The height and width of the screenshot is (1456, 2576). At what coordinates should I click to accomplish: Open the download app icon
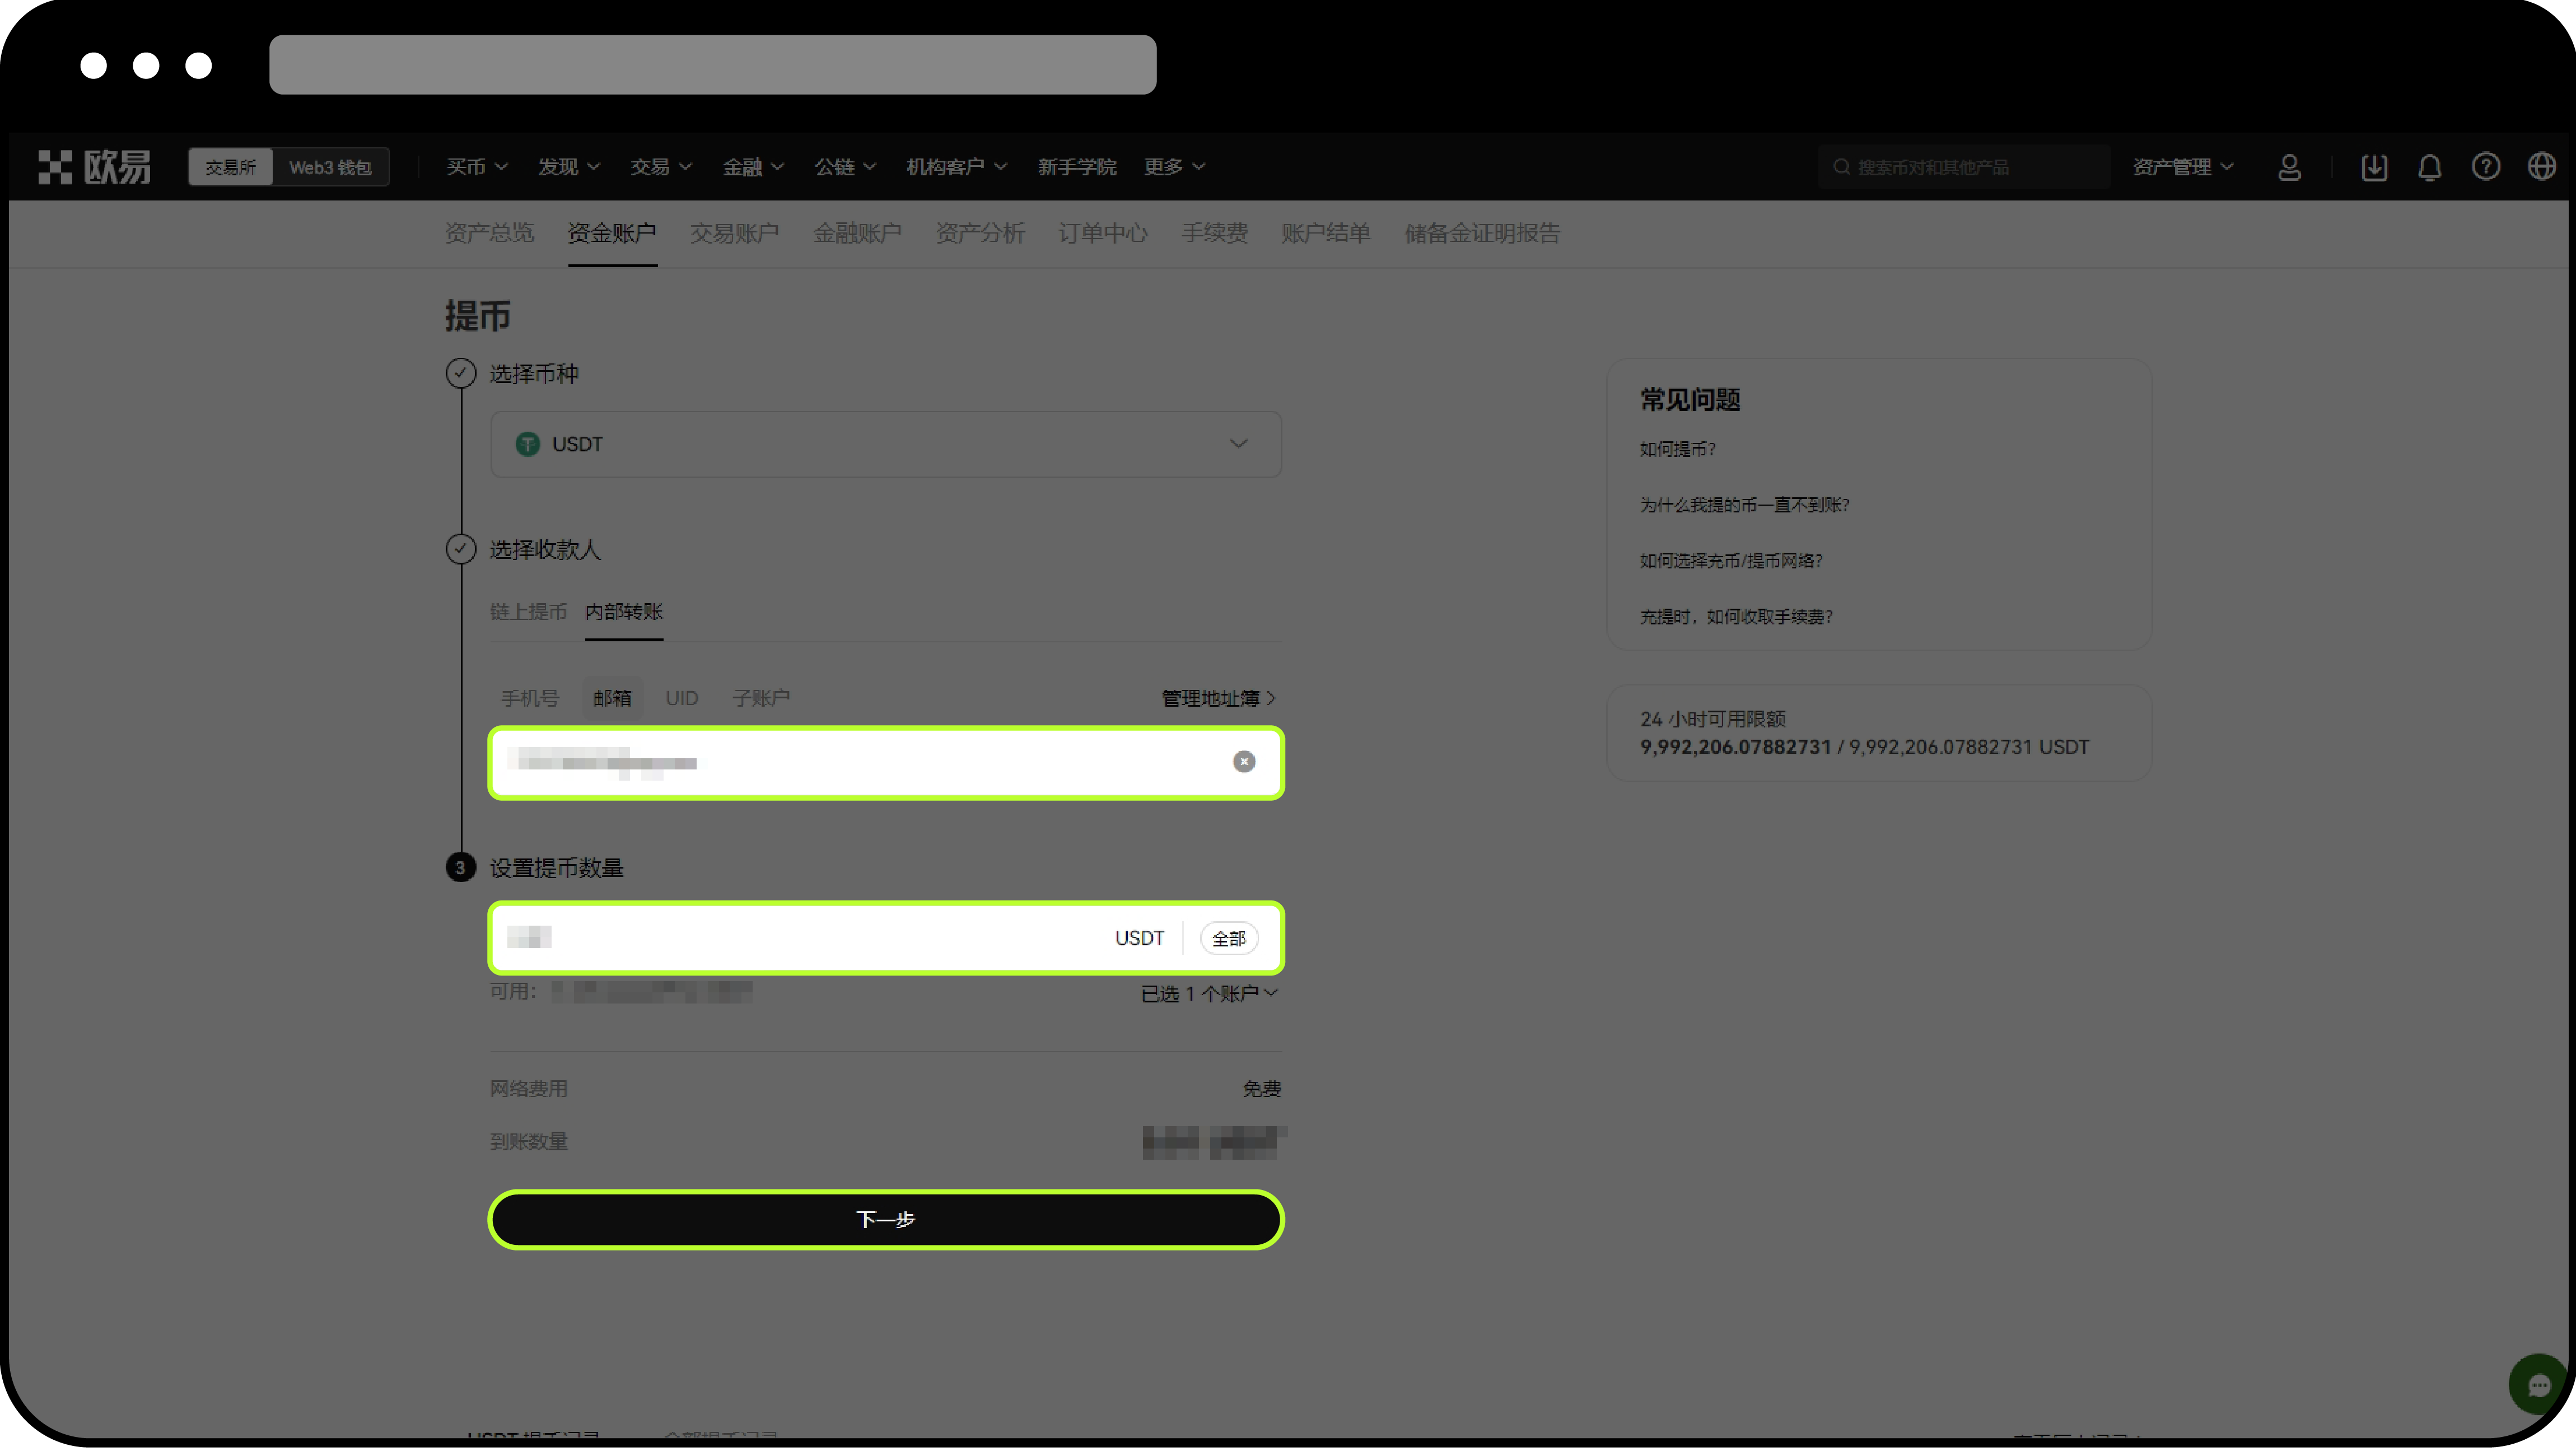click(2374, 167)
